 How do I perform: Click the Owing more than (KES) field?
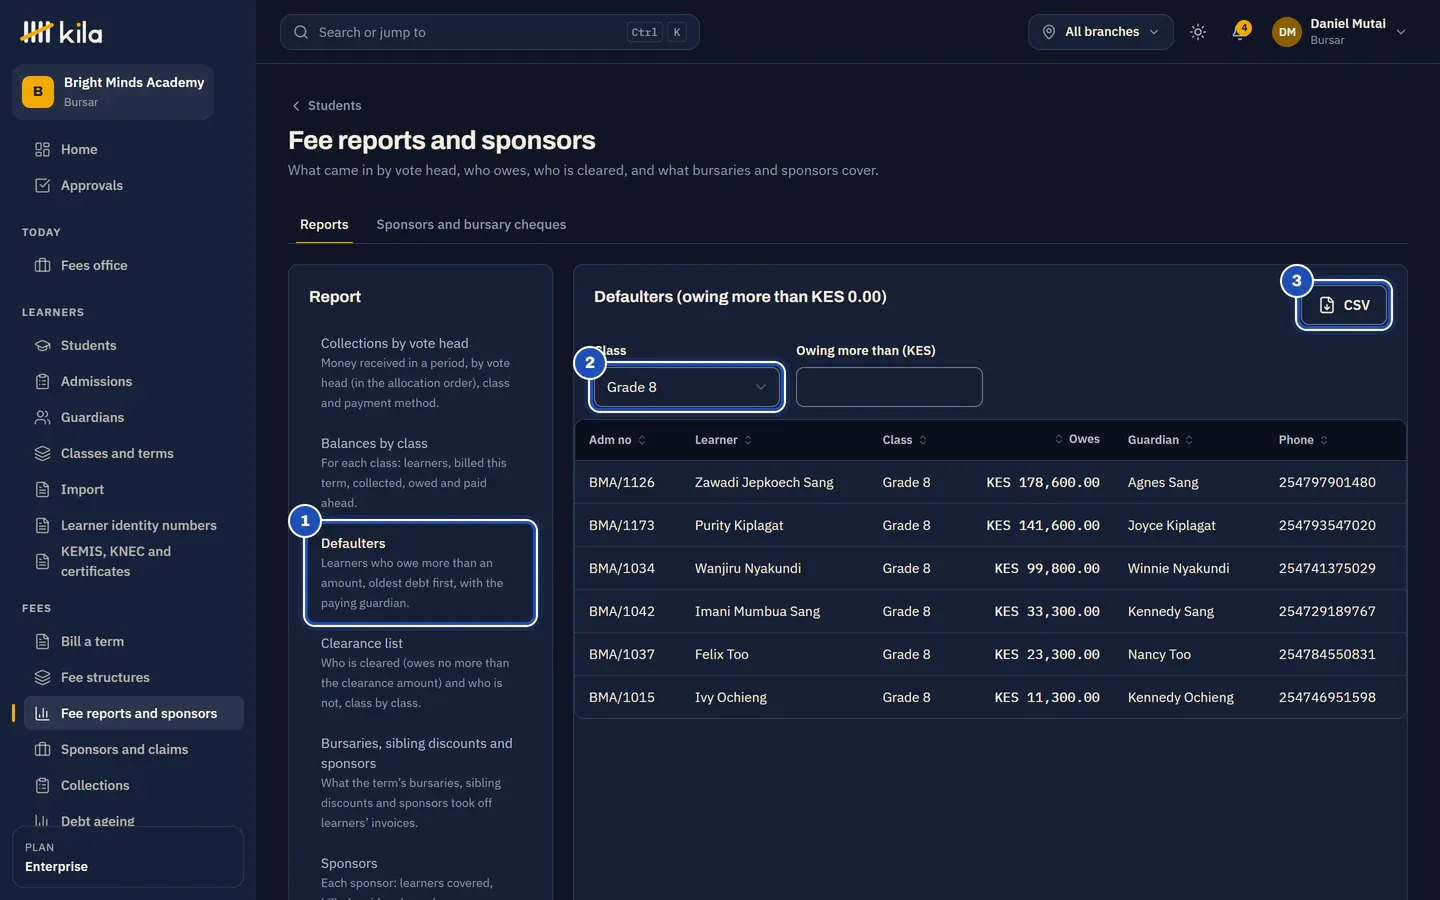tap(889, 387)
